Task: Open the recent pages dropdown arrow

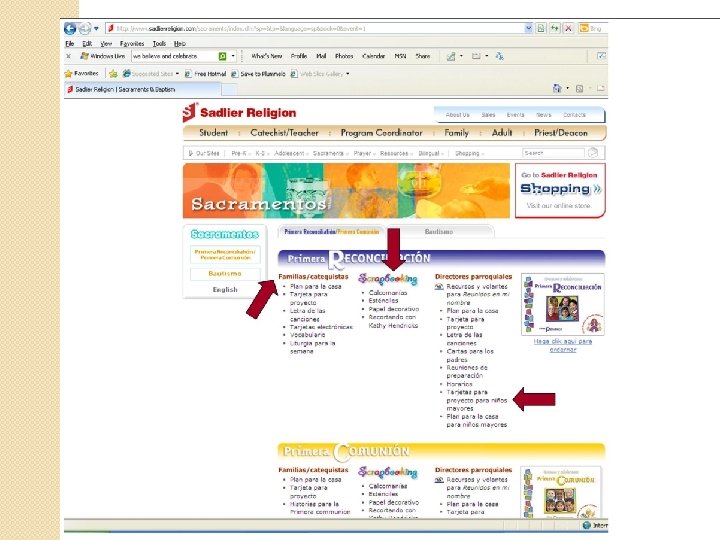Action: [96, 28]
